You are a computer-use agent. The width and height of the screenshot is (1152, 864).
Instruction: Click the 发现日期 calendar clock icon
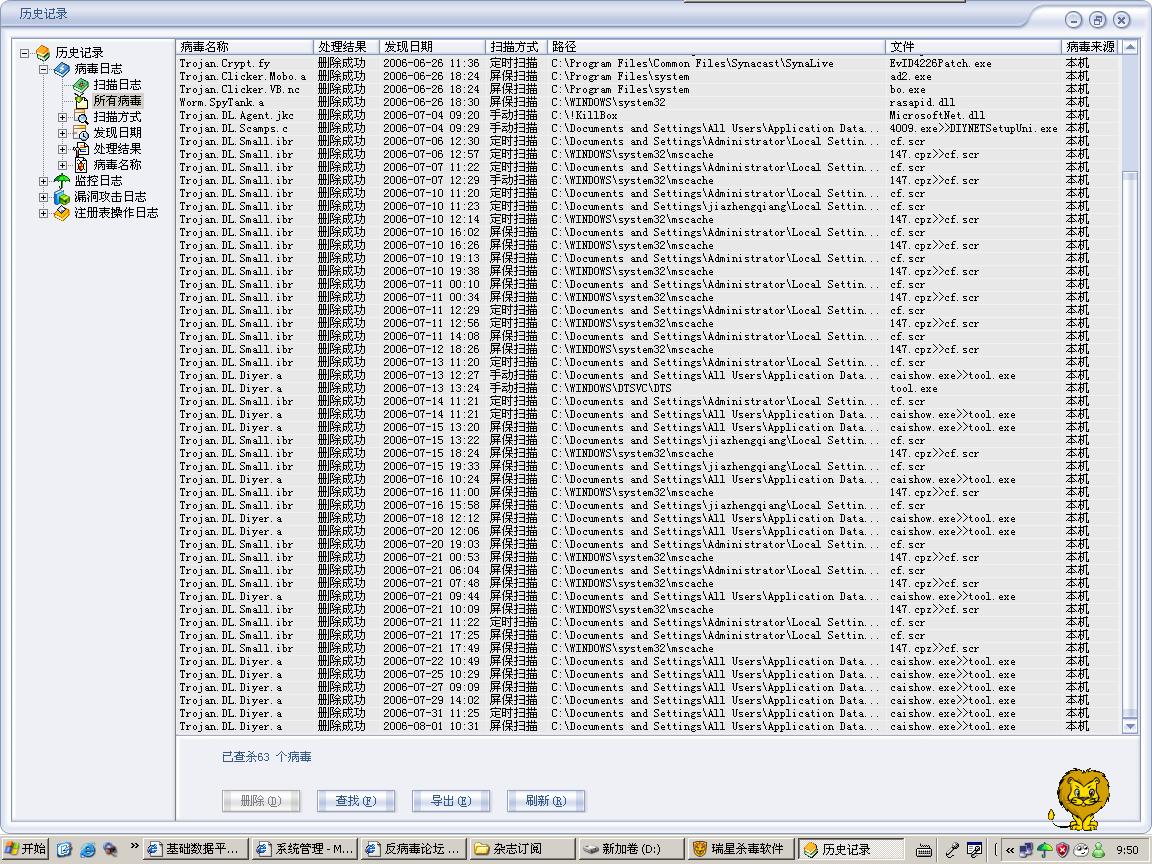pos(81,133)
